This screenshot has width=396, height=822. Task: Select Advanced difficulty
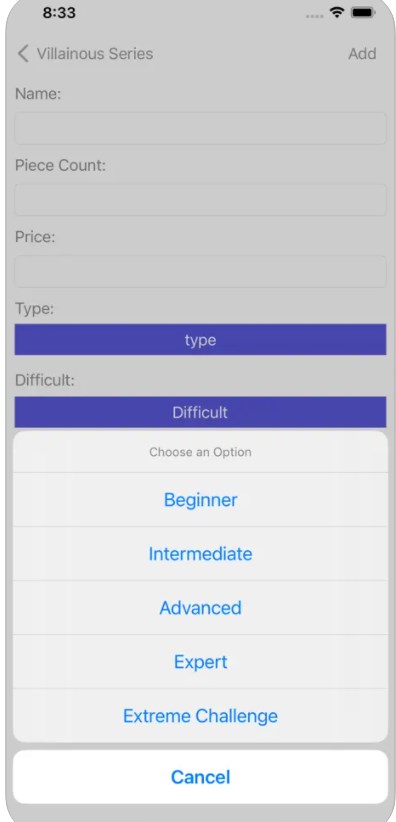click(x=200, y=608)
